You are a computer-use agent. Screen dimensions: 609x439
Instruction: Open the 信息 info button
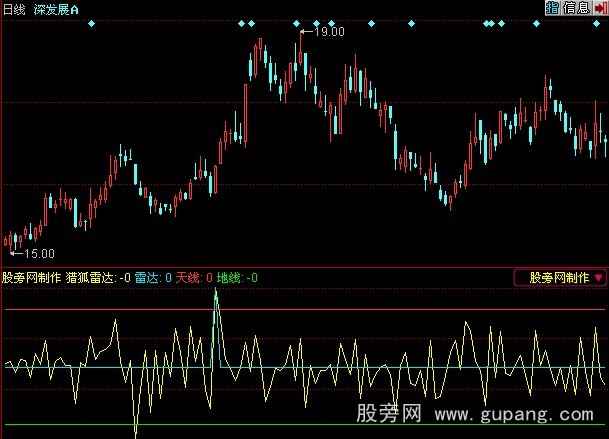click(577, 7)
